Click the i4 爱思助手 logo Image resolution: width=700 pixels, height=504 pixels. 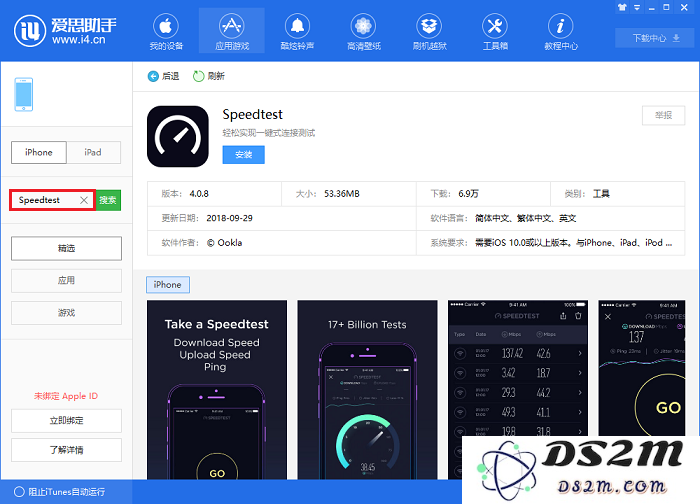65,30
